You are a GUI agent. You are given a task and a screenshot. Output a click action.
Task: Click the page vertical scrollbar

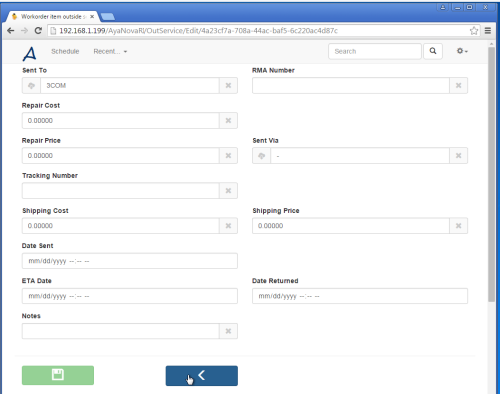click(491, 174)
